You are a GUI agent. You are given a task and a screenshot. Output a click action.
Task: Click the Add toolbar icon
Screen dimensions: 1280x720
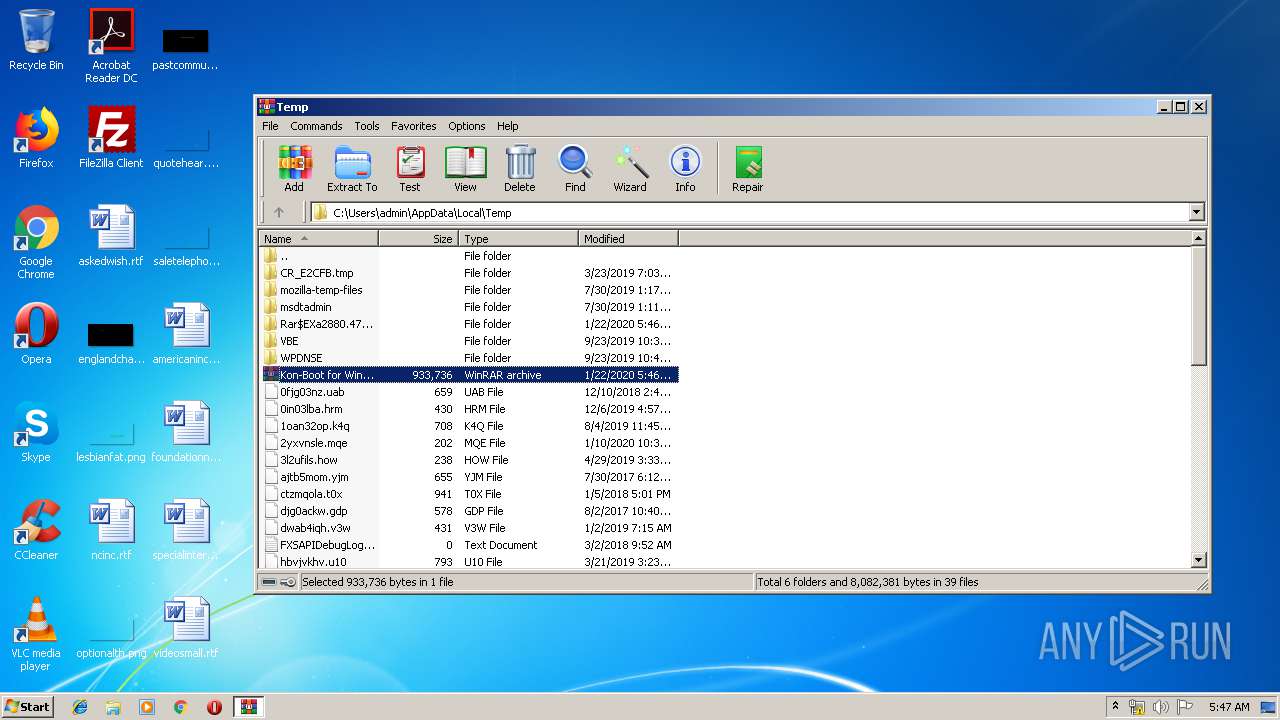click(294, 168)
